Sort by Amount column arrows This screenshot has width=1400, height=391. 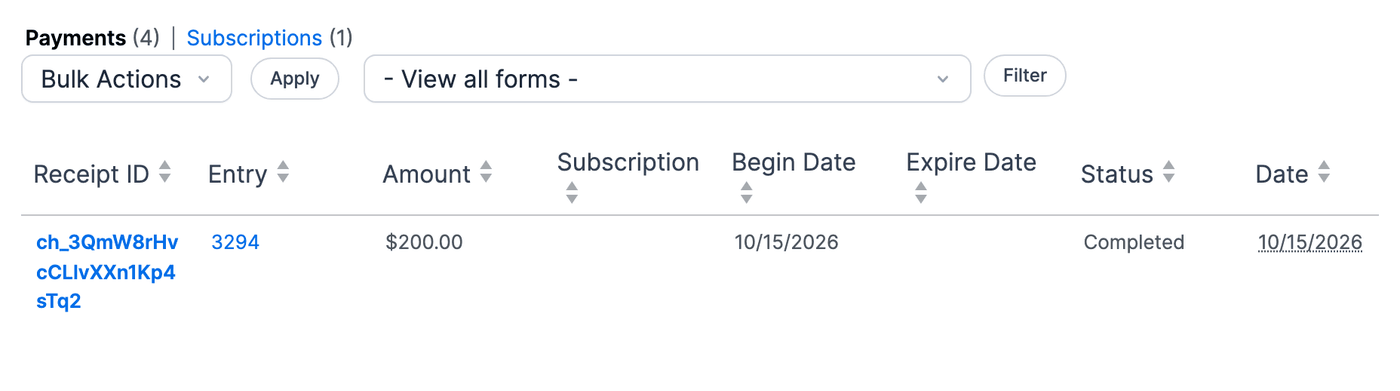pos(486,173)
